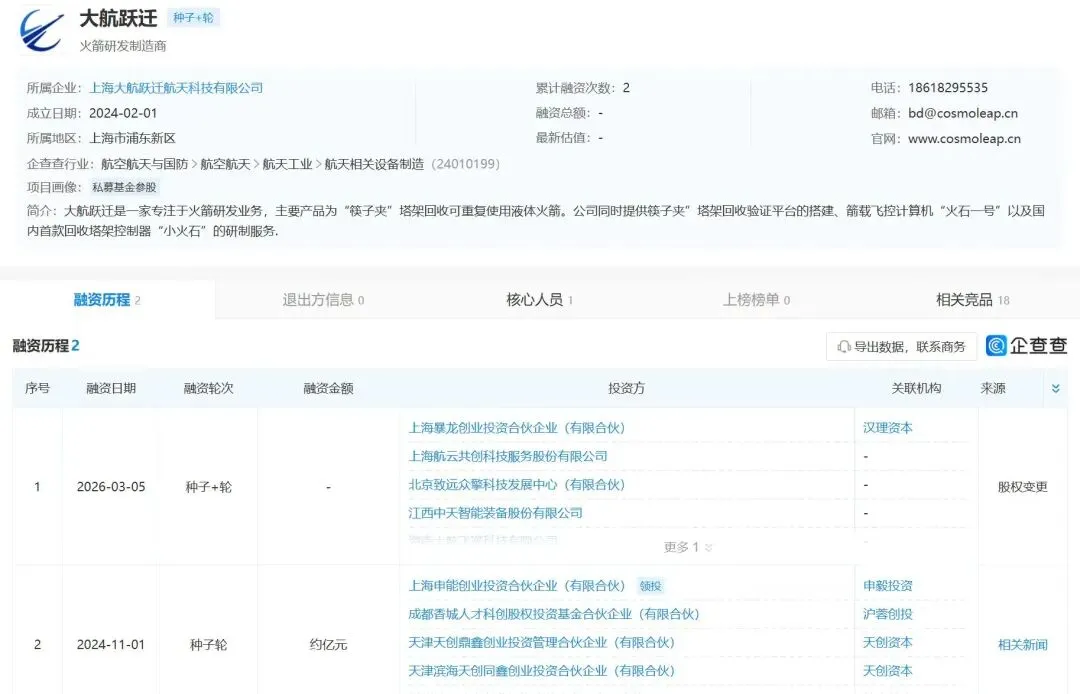
Task: Open the 退出方信息 tab
Action: pyautogui.click(x=323, y=299)
